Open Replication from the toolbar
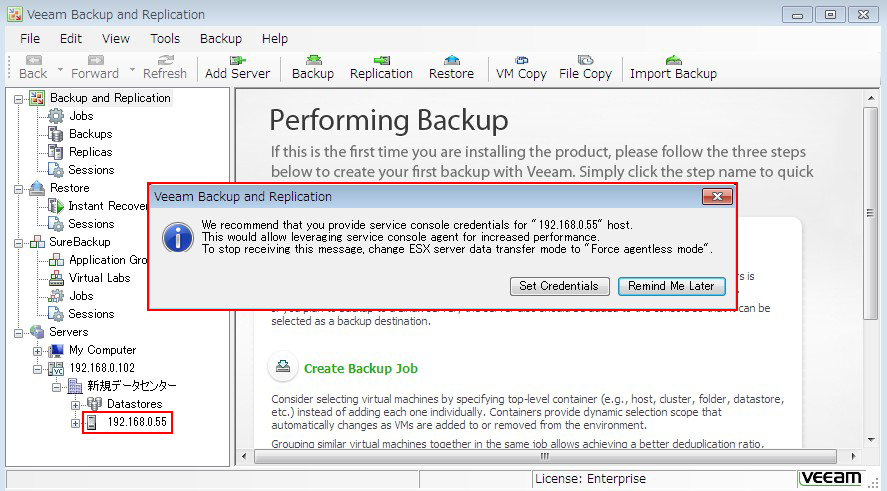The width and height of the screenshot is (887, 491). pos(381,67)
